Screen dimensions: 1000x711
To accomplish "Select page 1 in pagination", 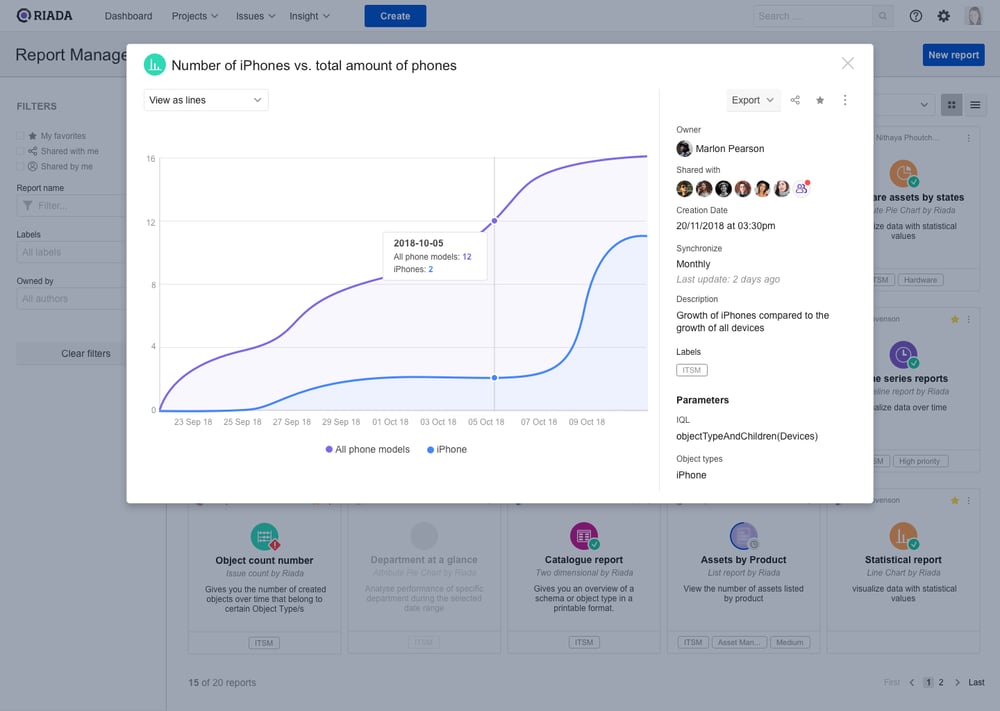I will [x=929, y=682].
